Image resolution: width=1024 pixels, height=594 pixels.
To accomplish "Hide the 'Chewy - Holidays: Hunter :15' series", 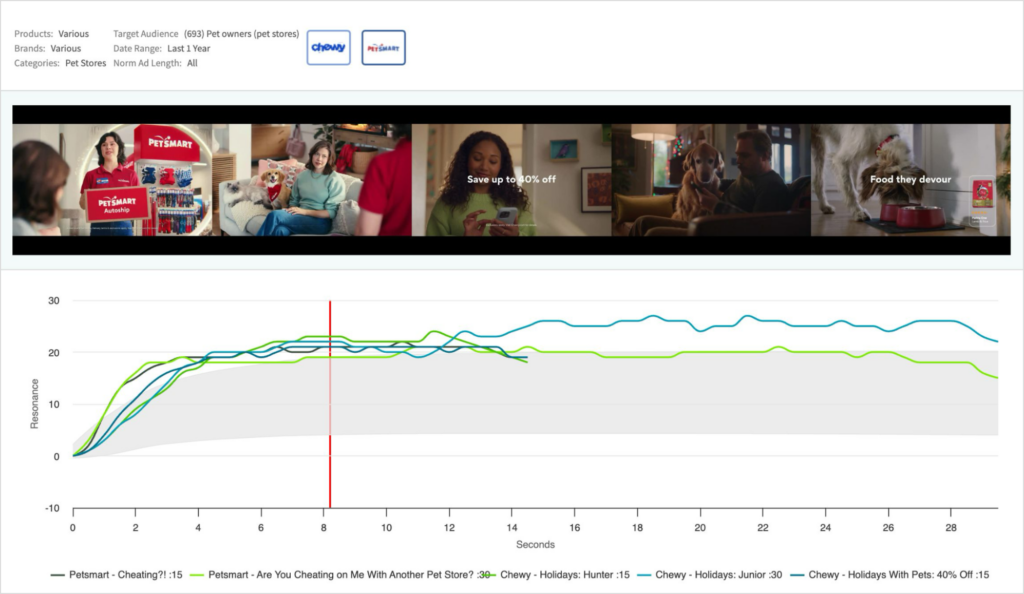I will [565, 575].
